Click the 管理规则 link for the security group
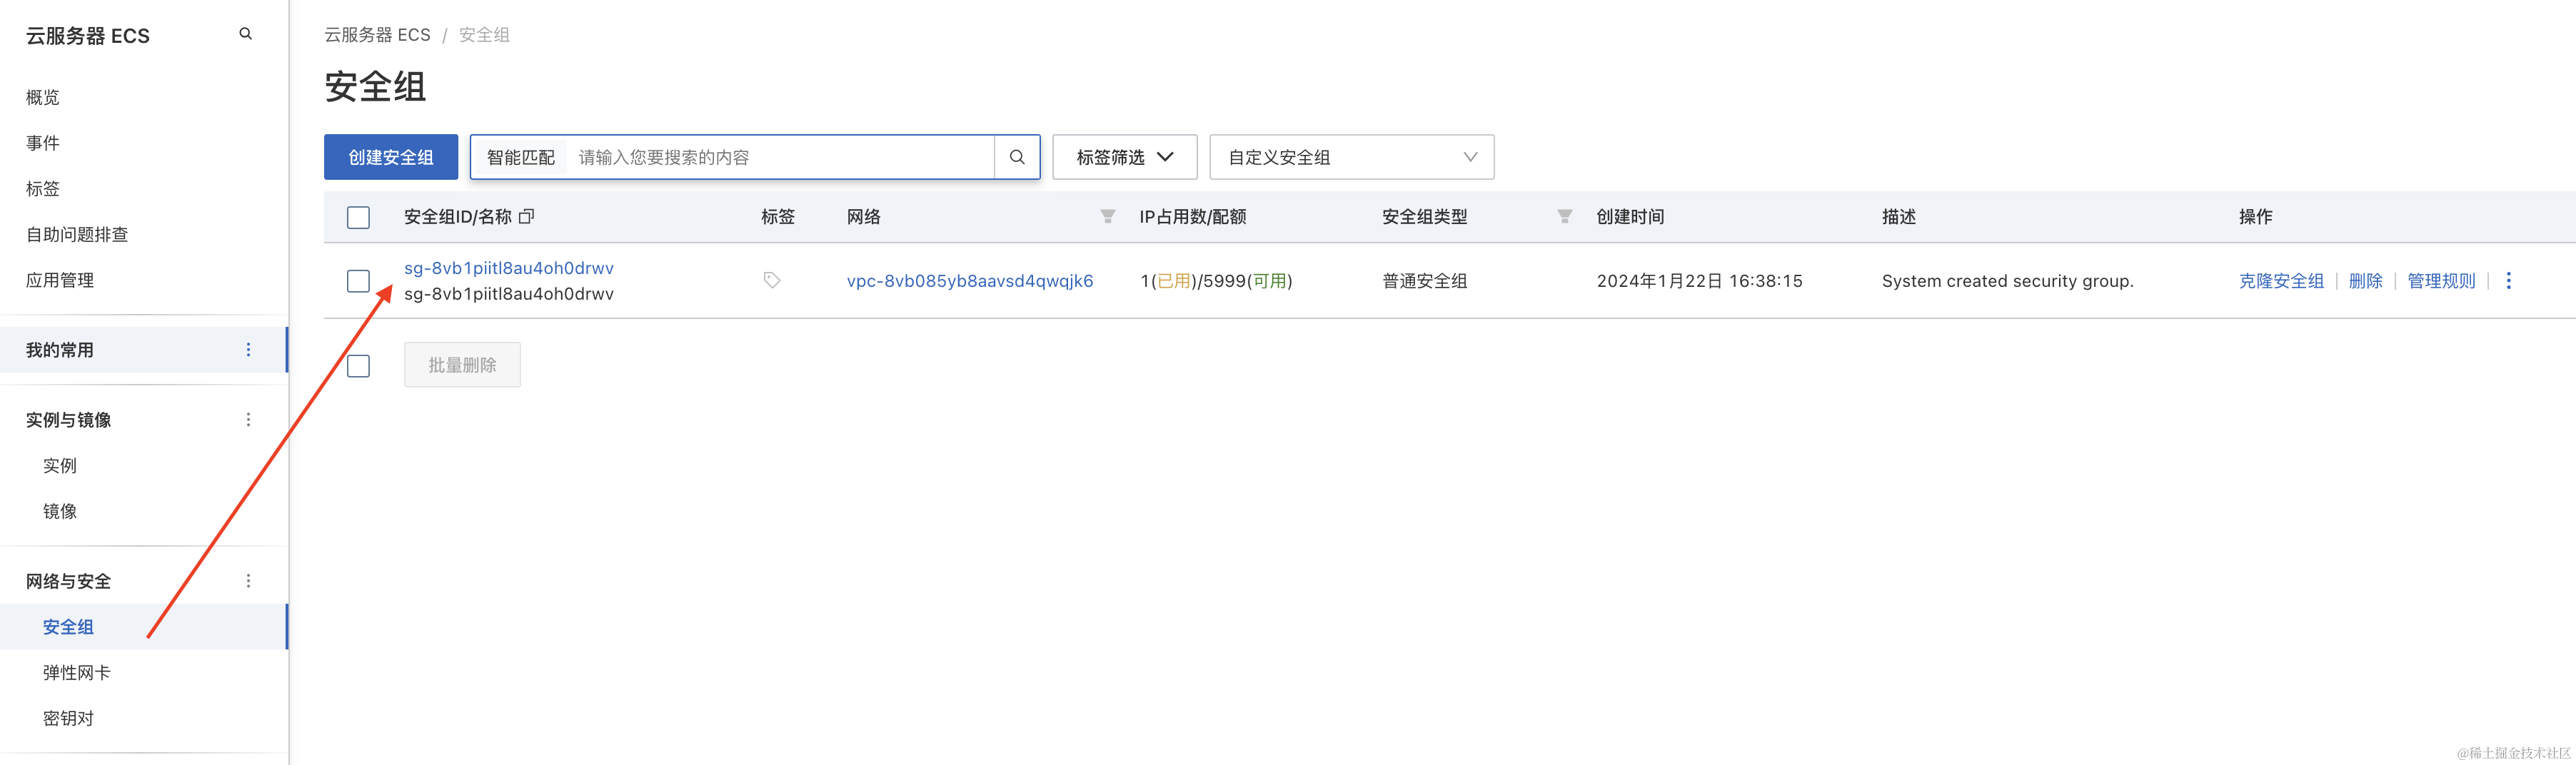Image resolution: width=2576 pixels, height=765 pixels. pos(2440,281)
